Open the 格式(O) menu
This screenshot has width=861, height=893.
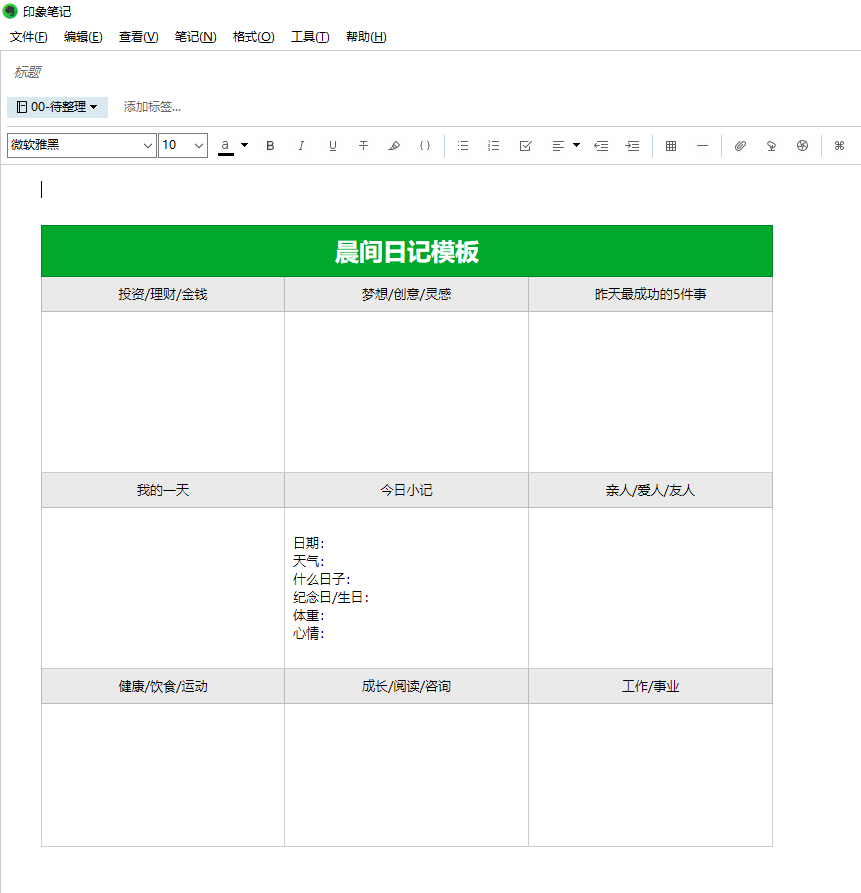pyautogui.click(x=253, y=37)
